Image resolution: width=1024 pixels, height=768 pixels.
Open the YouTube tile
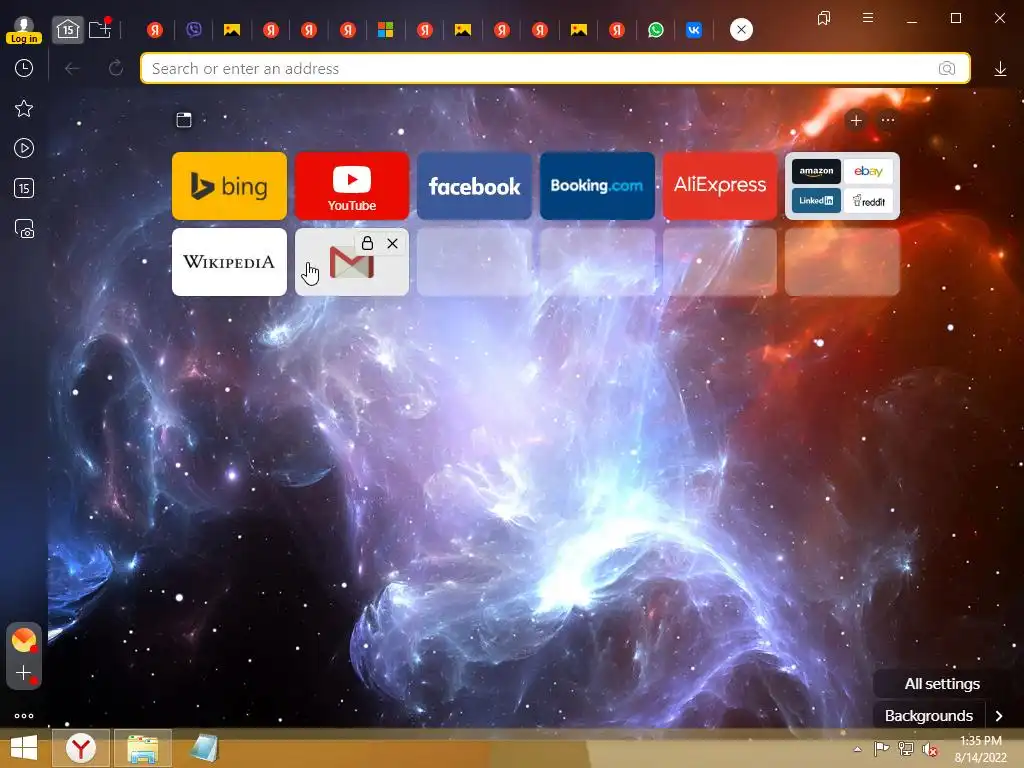click(352, 186)
